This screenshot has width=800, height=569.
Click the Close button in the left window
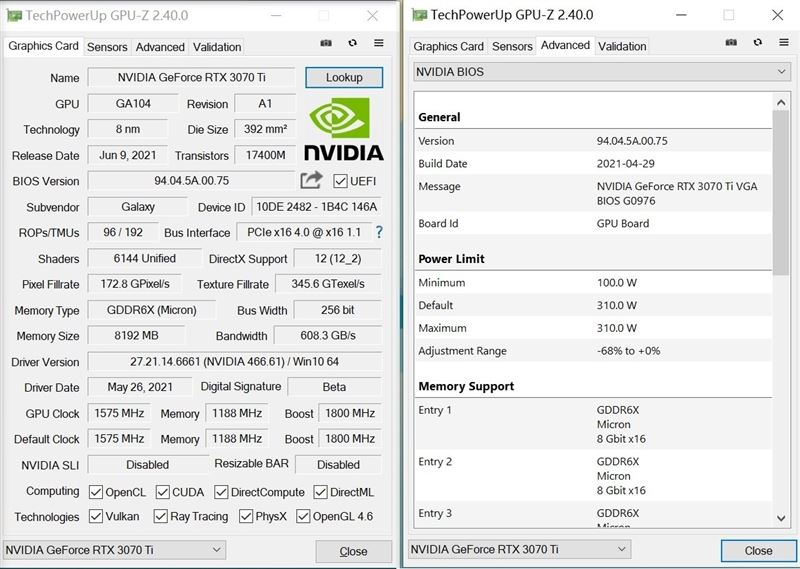(353, 551)
